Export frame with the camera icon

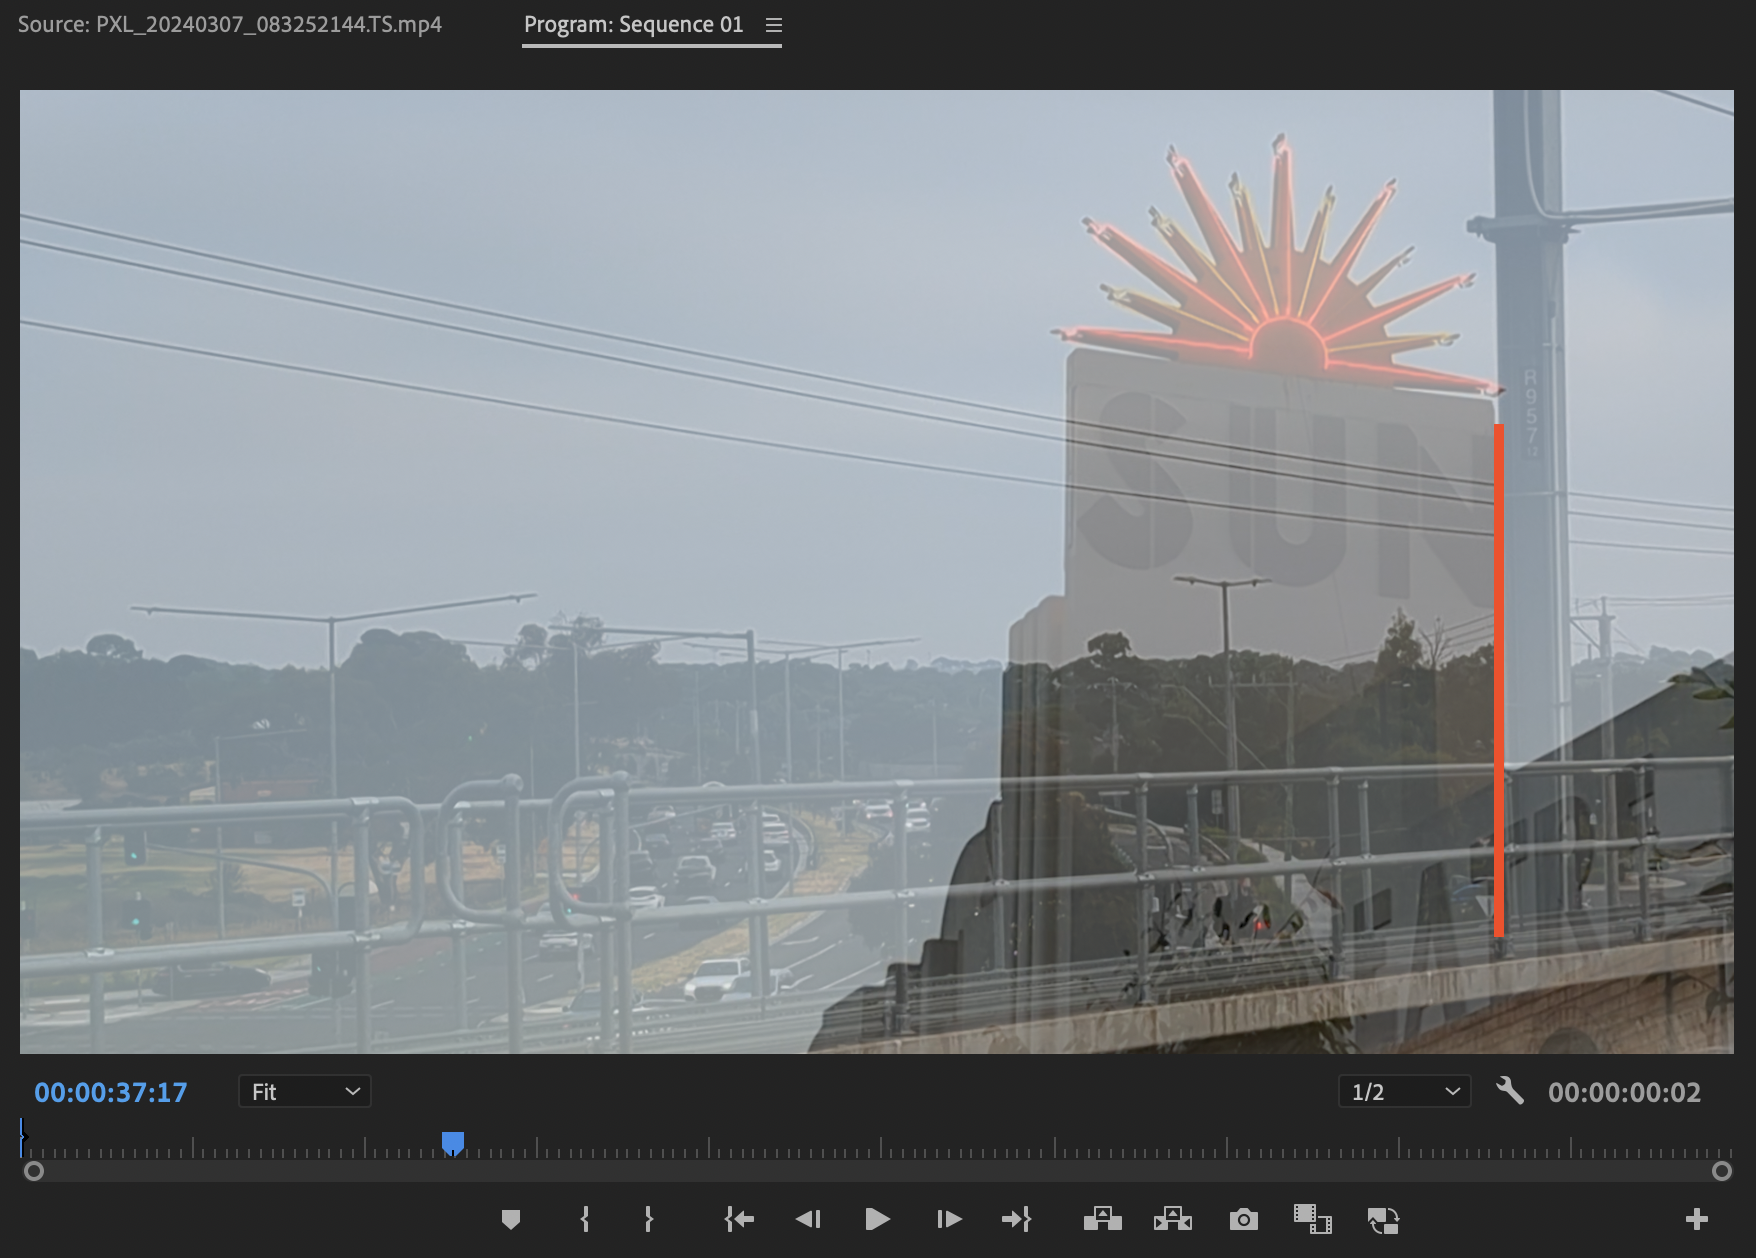point(1243,1219)
